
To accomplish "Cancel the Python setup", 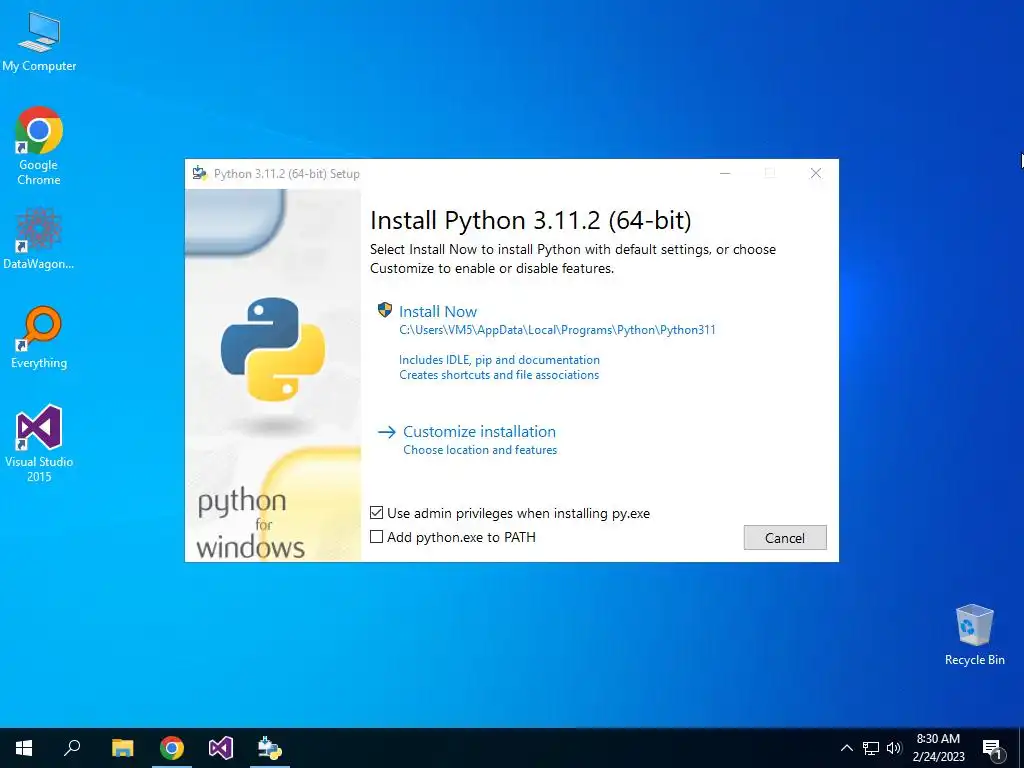I will (x=785, y=537).
